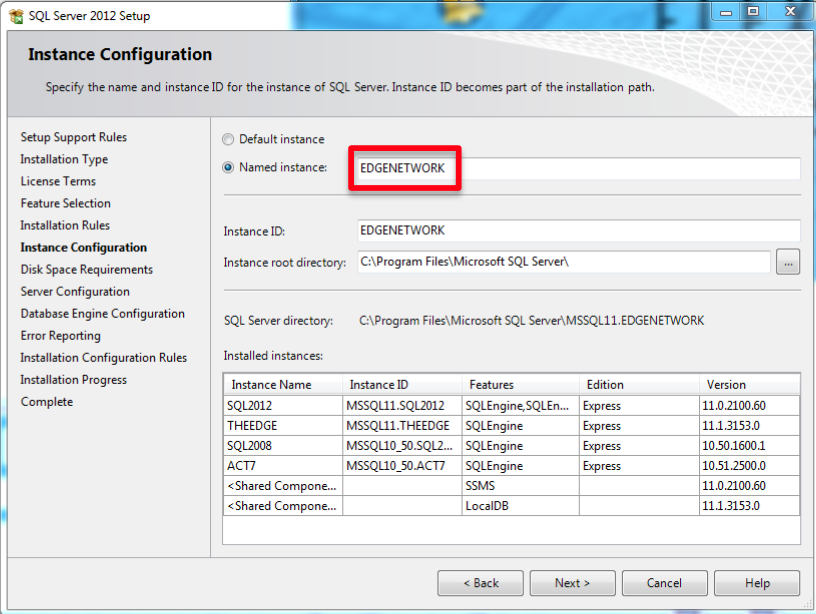Sort by the Edition column header
The width and height of the screenshot is (816, 614).
pos(639,385)
